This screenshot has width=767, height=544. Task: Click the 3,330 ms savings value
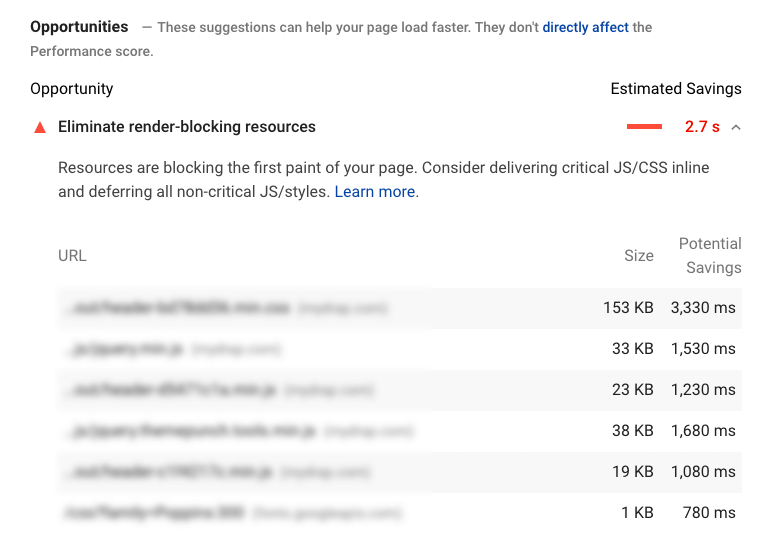coord(703,308)
